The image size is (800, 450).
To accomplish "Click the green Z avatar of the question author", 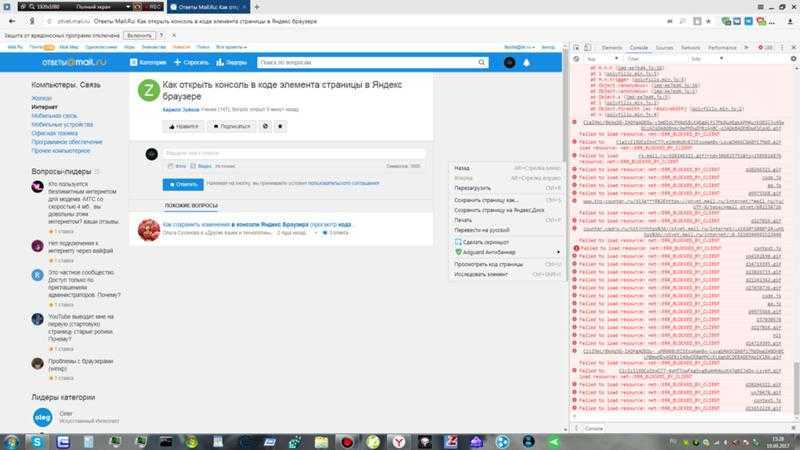I will coord(149,90).
